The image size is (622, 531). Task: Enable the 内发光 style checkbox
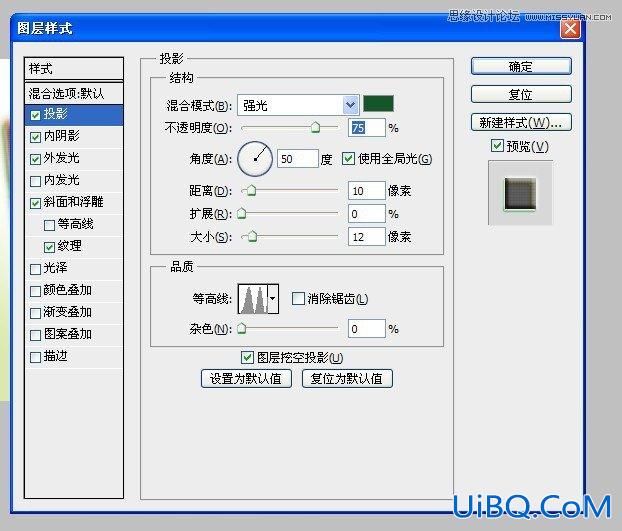point(35,181)
